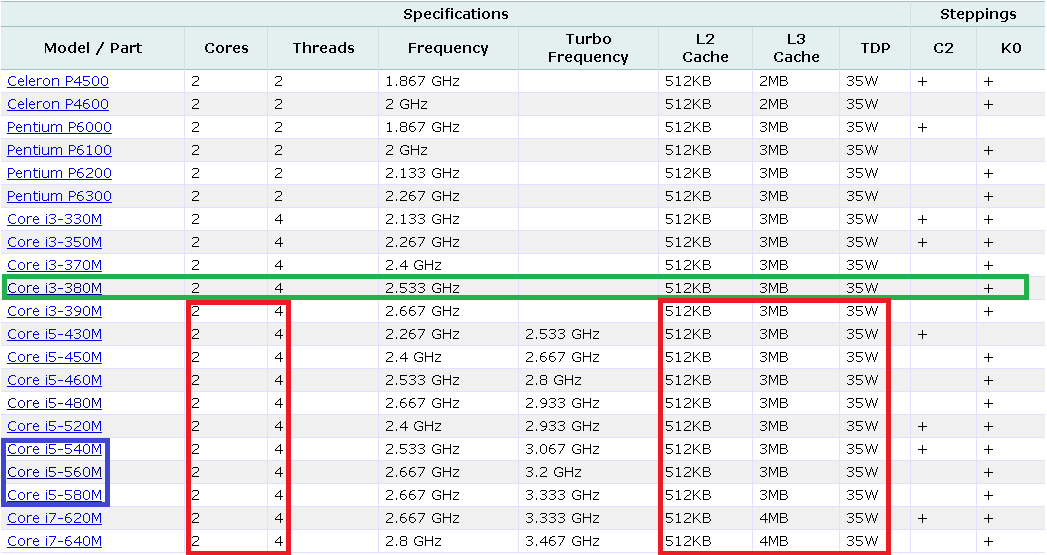Click the Turbo Frequency column header
The width and height of the screenshot is (1047, 555).
pos(588,48)
